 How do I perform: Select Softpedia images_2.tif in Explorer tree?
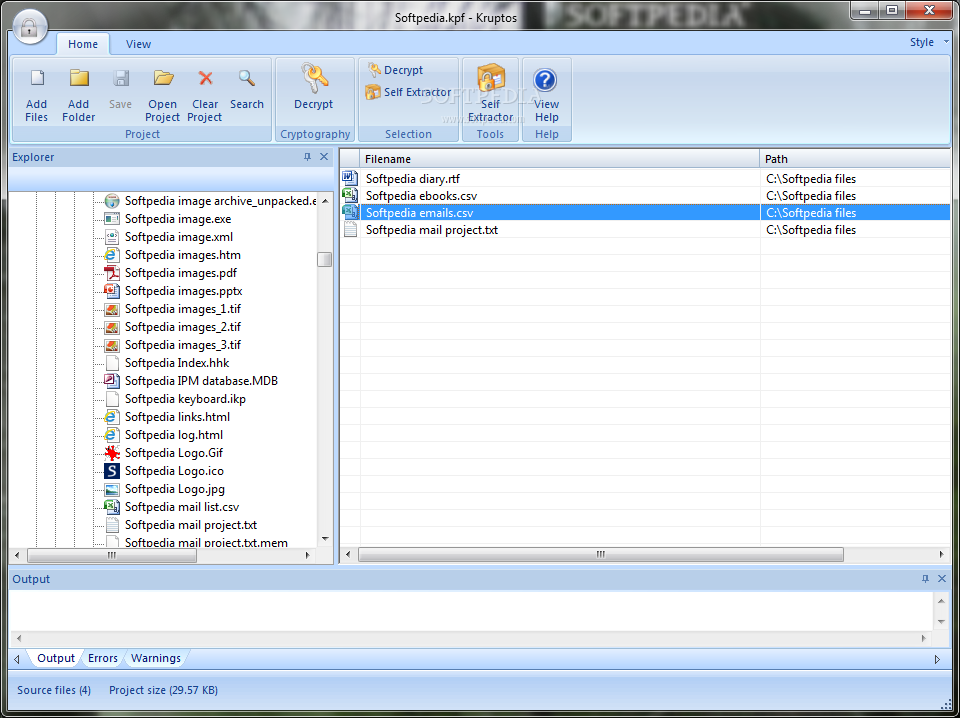point(182,327)
